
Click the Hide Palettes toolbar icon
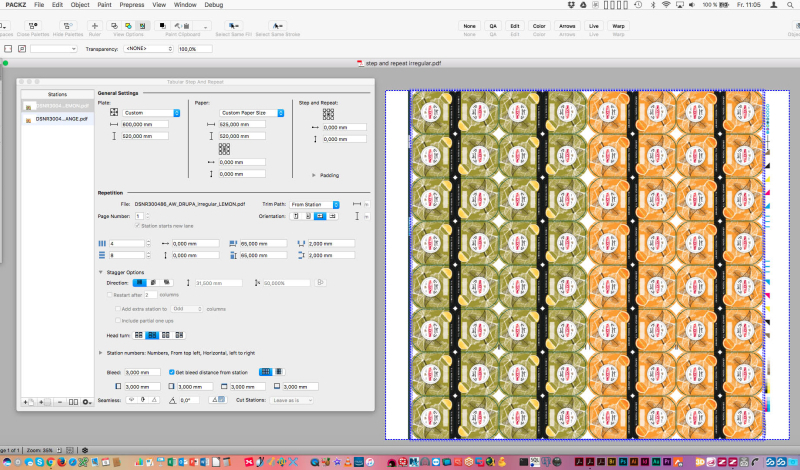67,26
